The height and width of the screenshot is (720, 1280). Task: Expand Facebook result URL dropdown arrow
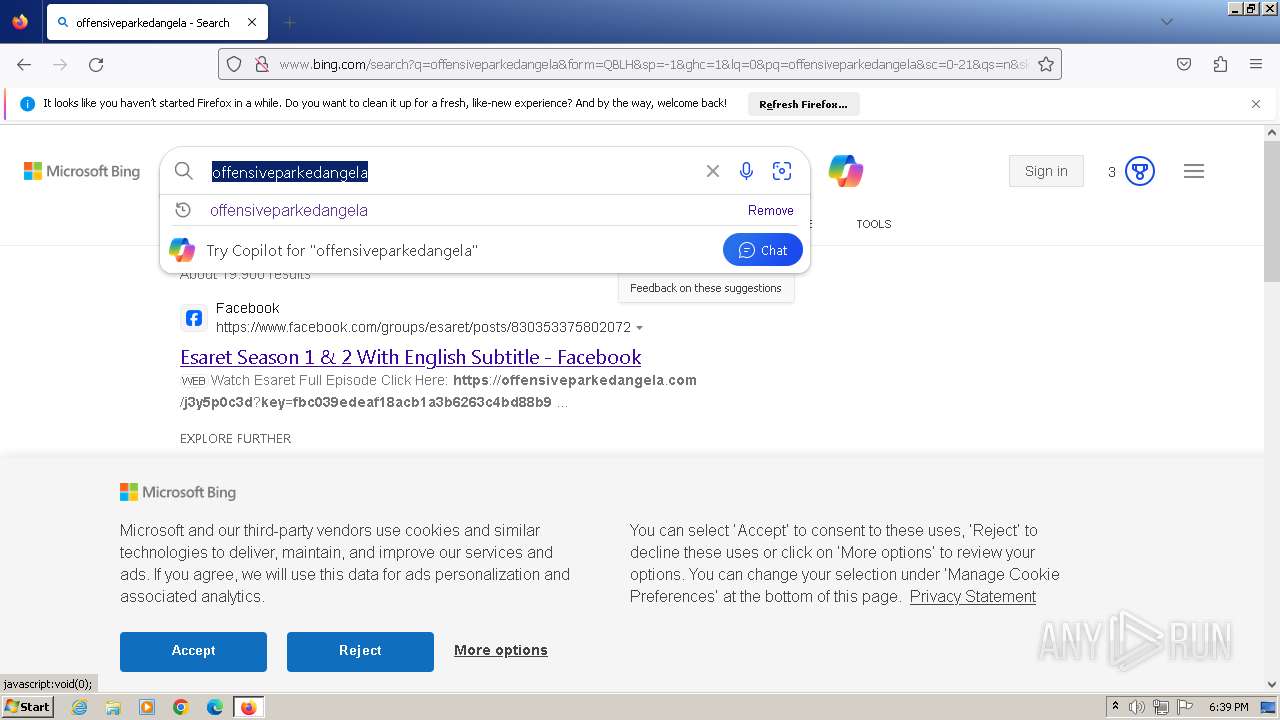tap(640, 328)
